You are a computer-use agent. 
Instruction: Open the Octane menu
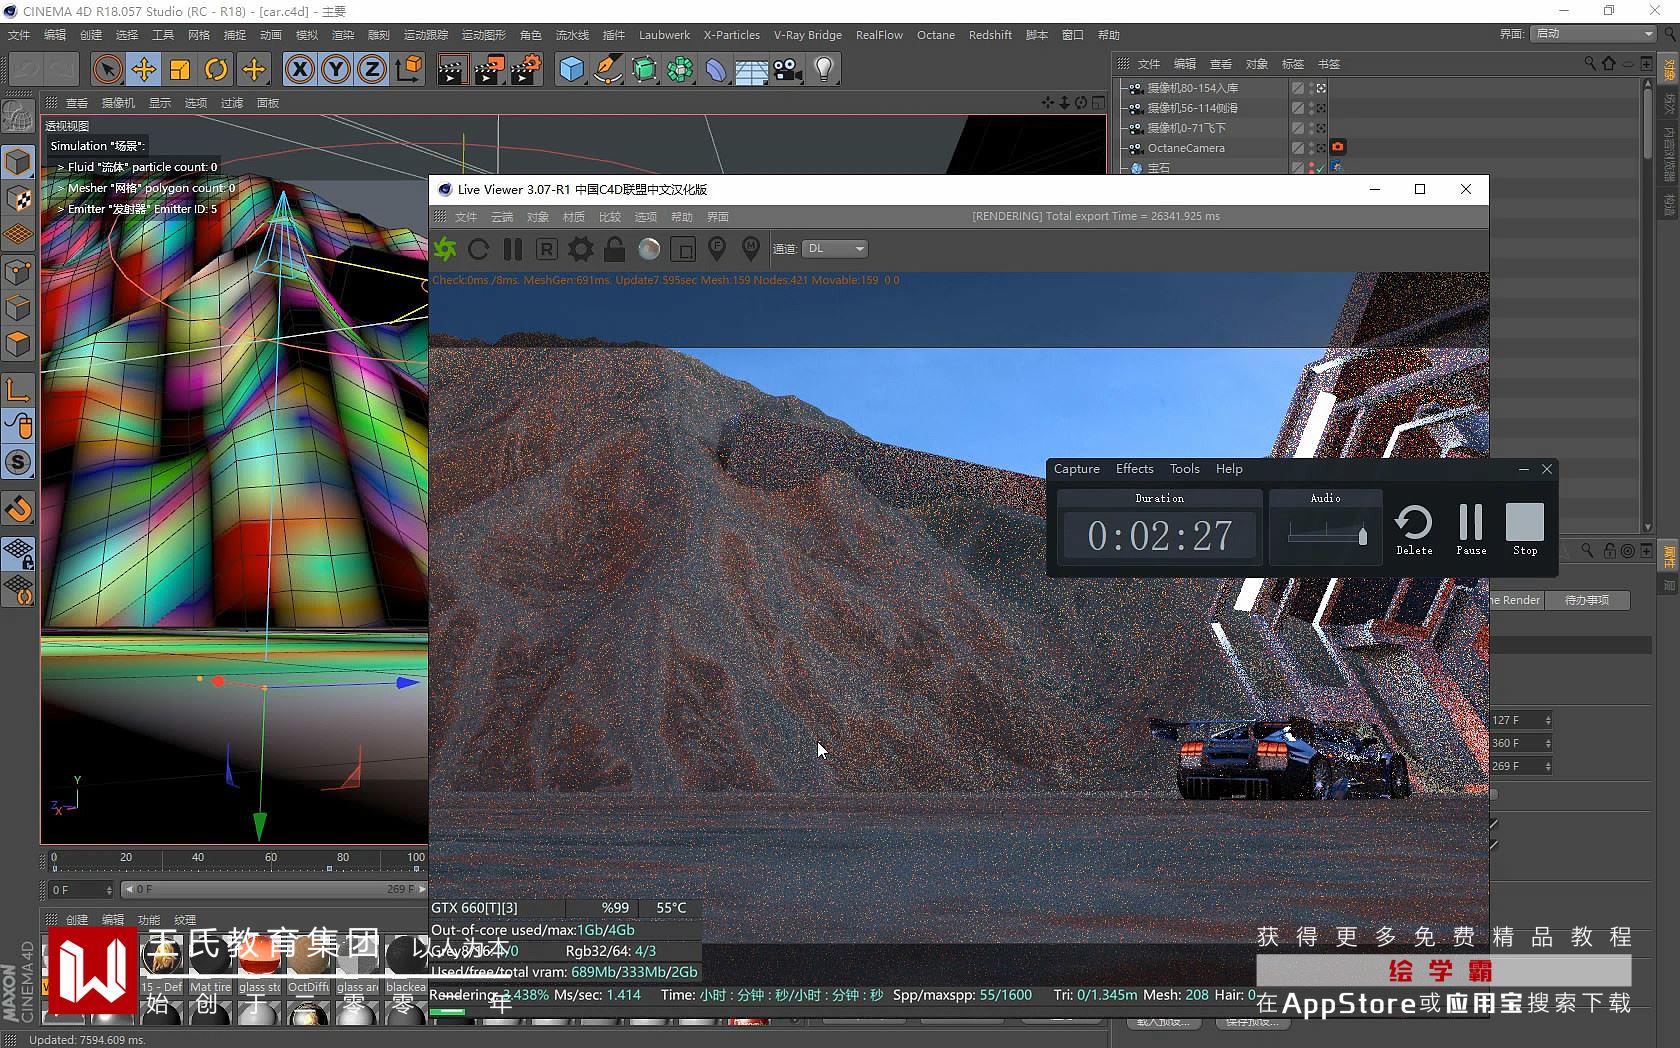(x=936, y=35)
